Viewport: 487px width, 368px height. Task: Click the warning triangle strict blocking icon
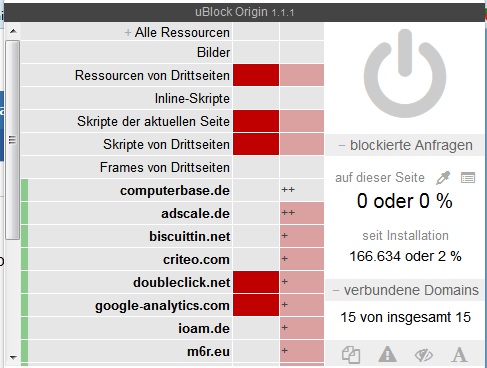point(387,354)
